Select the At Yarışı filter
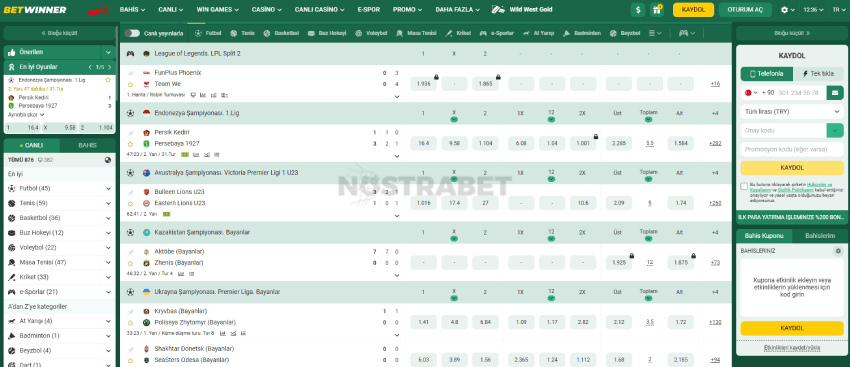Viewport: 850px width, 367px height. coord(539,33)
